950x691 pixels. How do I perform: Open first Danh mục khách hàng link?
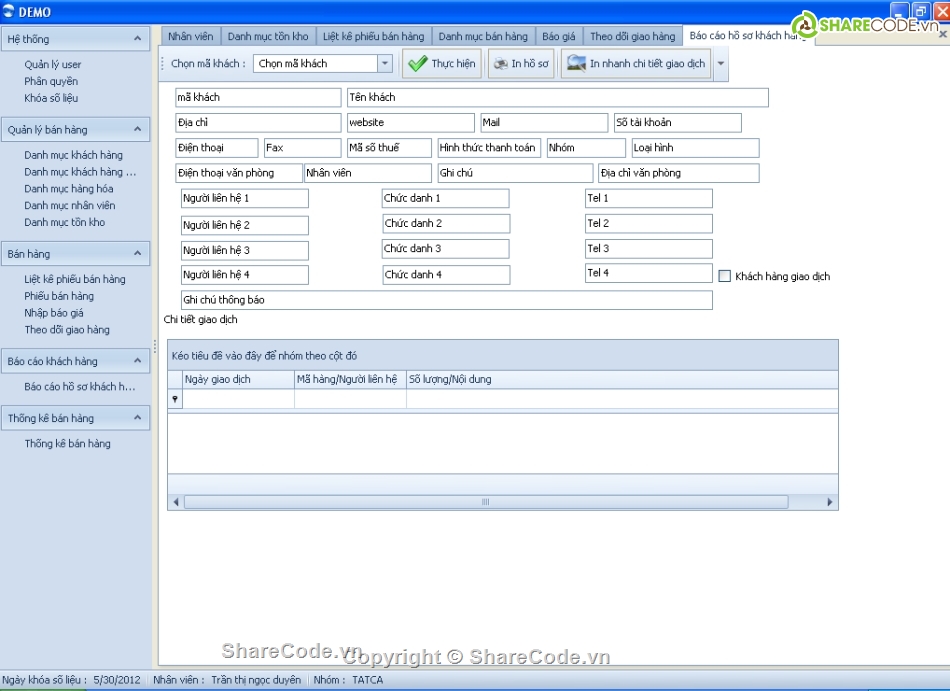tap(73, 155)
